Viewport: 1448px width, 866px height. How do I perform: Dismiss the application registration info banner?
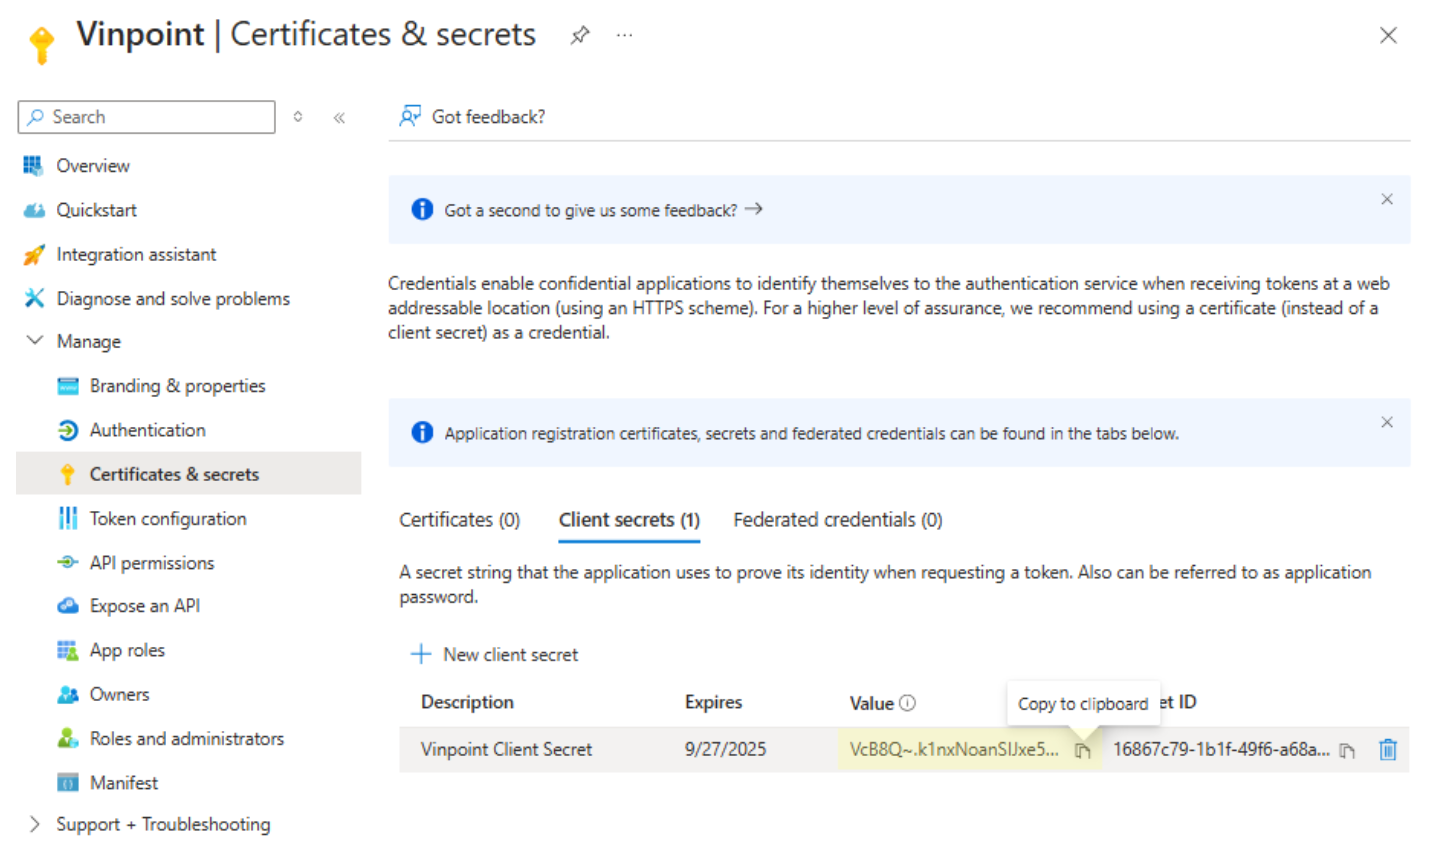coord(1387,422)
